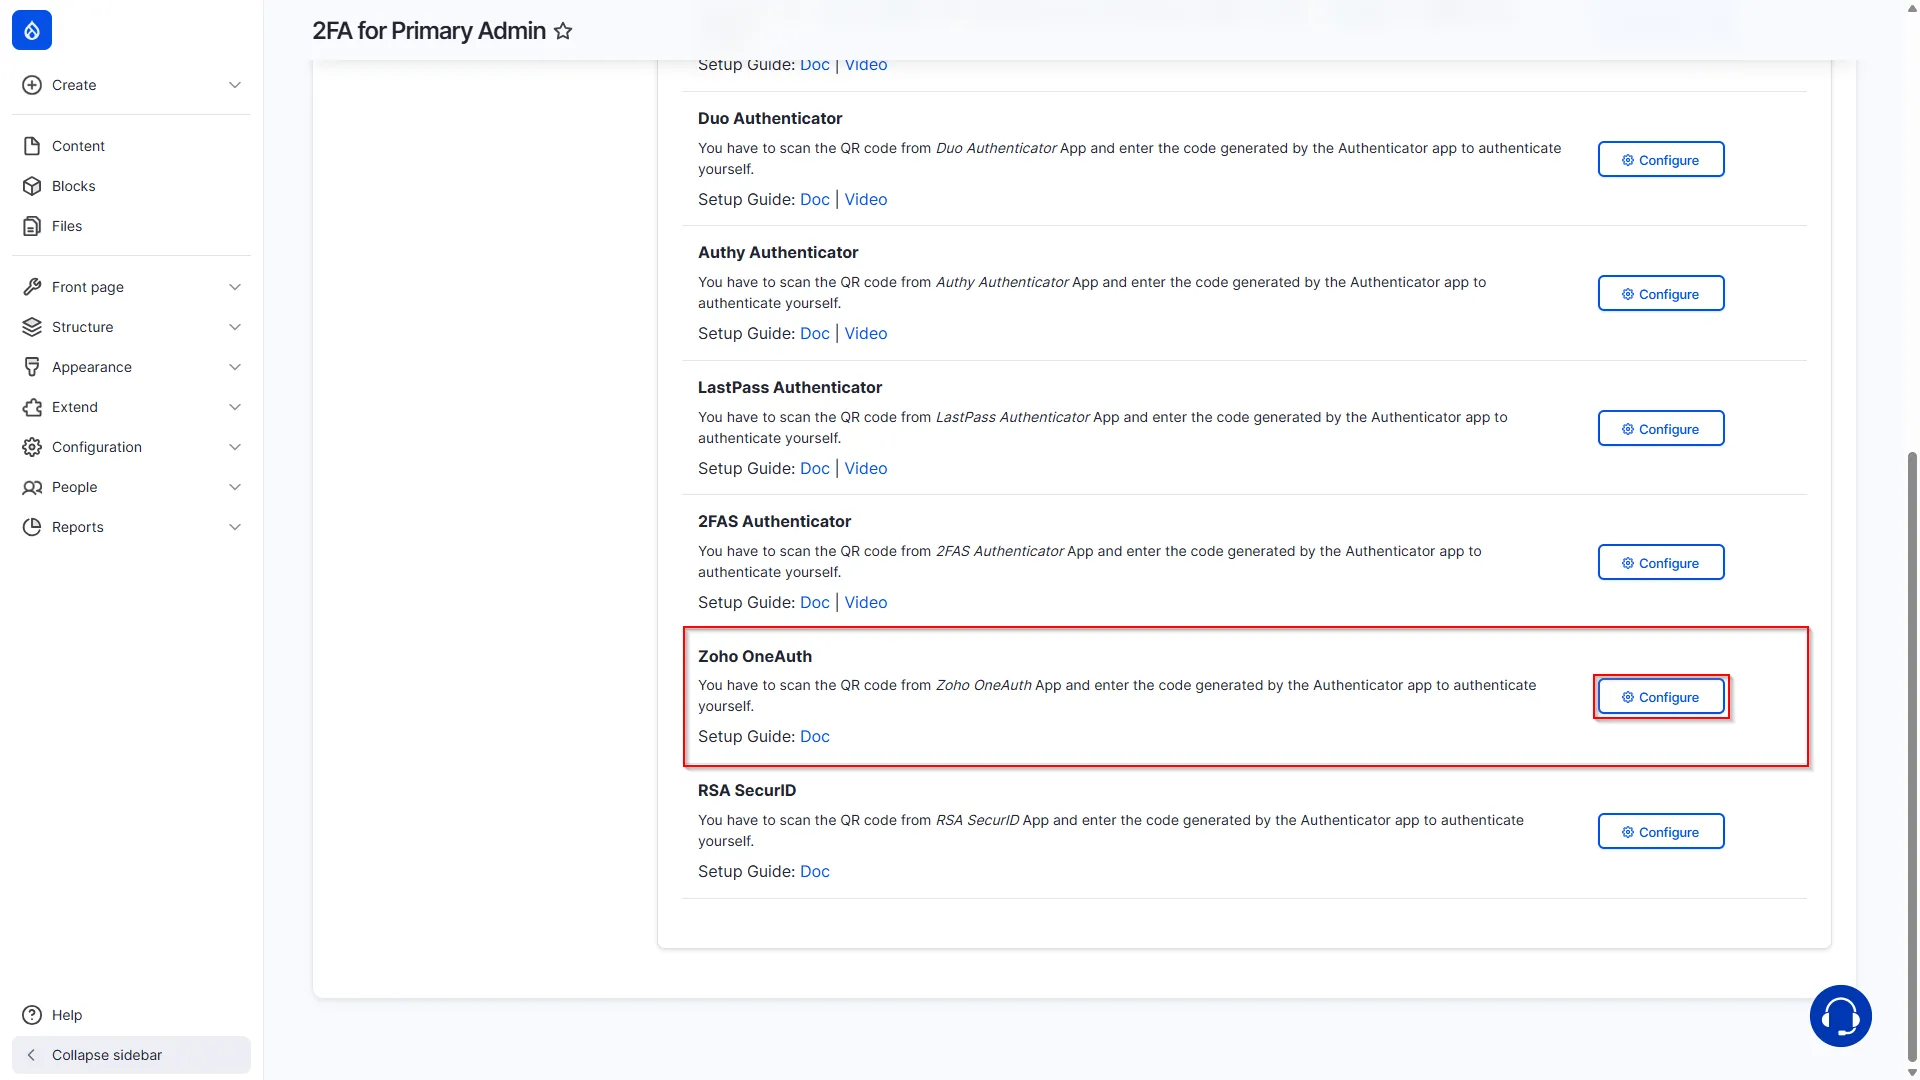Expand the Create menu chevron

[235, 85]
